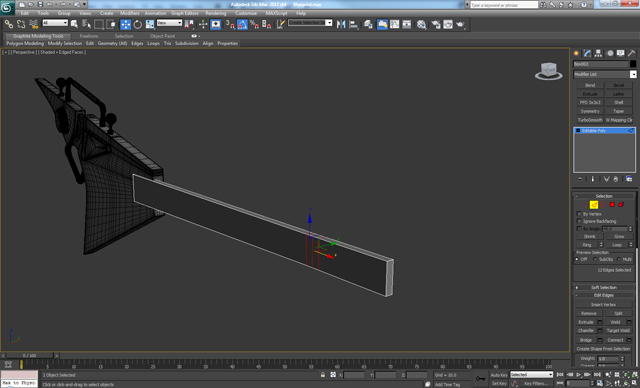640x388 pixels.
Task: Open the Select by Name dialog
Action: point(86,24)
